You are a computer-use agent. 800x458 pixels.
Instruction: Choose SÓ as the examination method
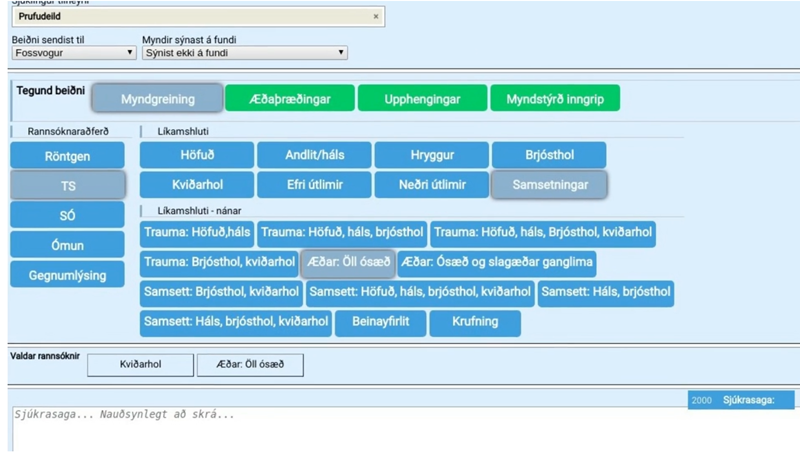pos(67,215)
